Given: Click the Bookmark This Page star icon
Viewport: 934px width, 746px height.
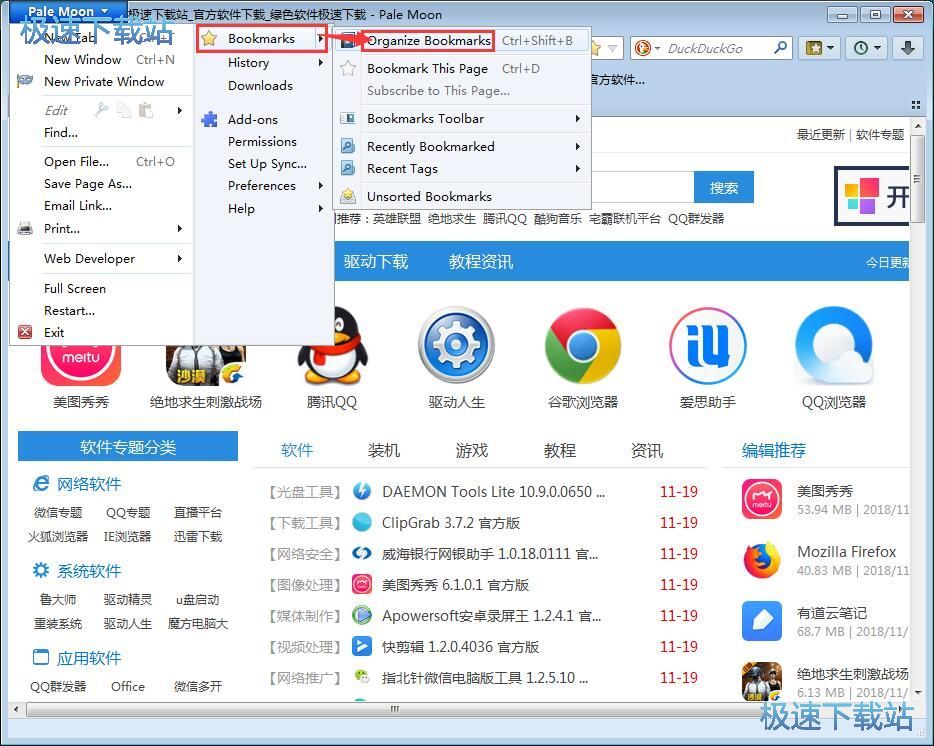Looking at the screenshot, I should (348, 69).
